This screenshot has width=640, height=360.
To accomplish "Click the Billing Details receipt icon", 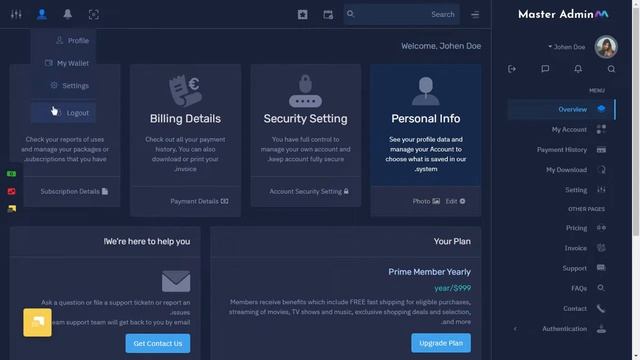I will 185,90.
